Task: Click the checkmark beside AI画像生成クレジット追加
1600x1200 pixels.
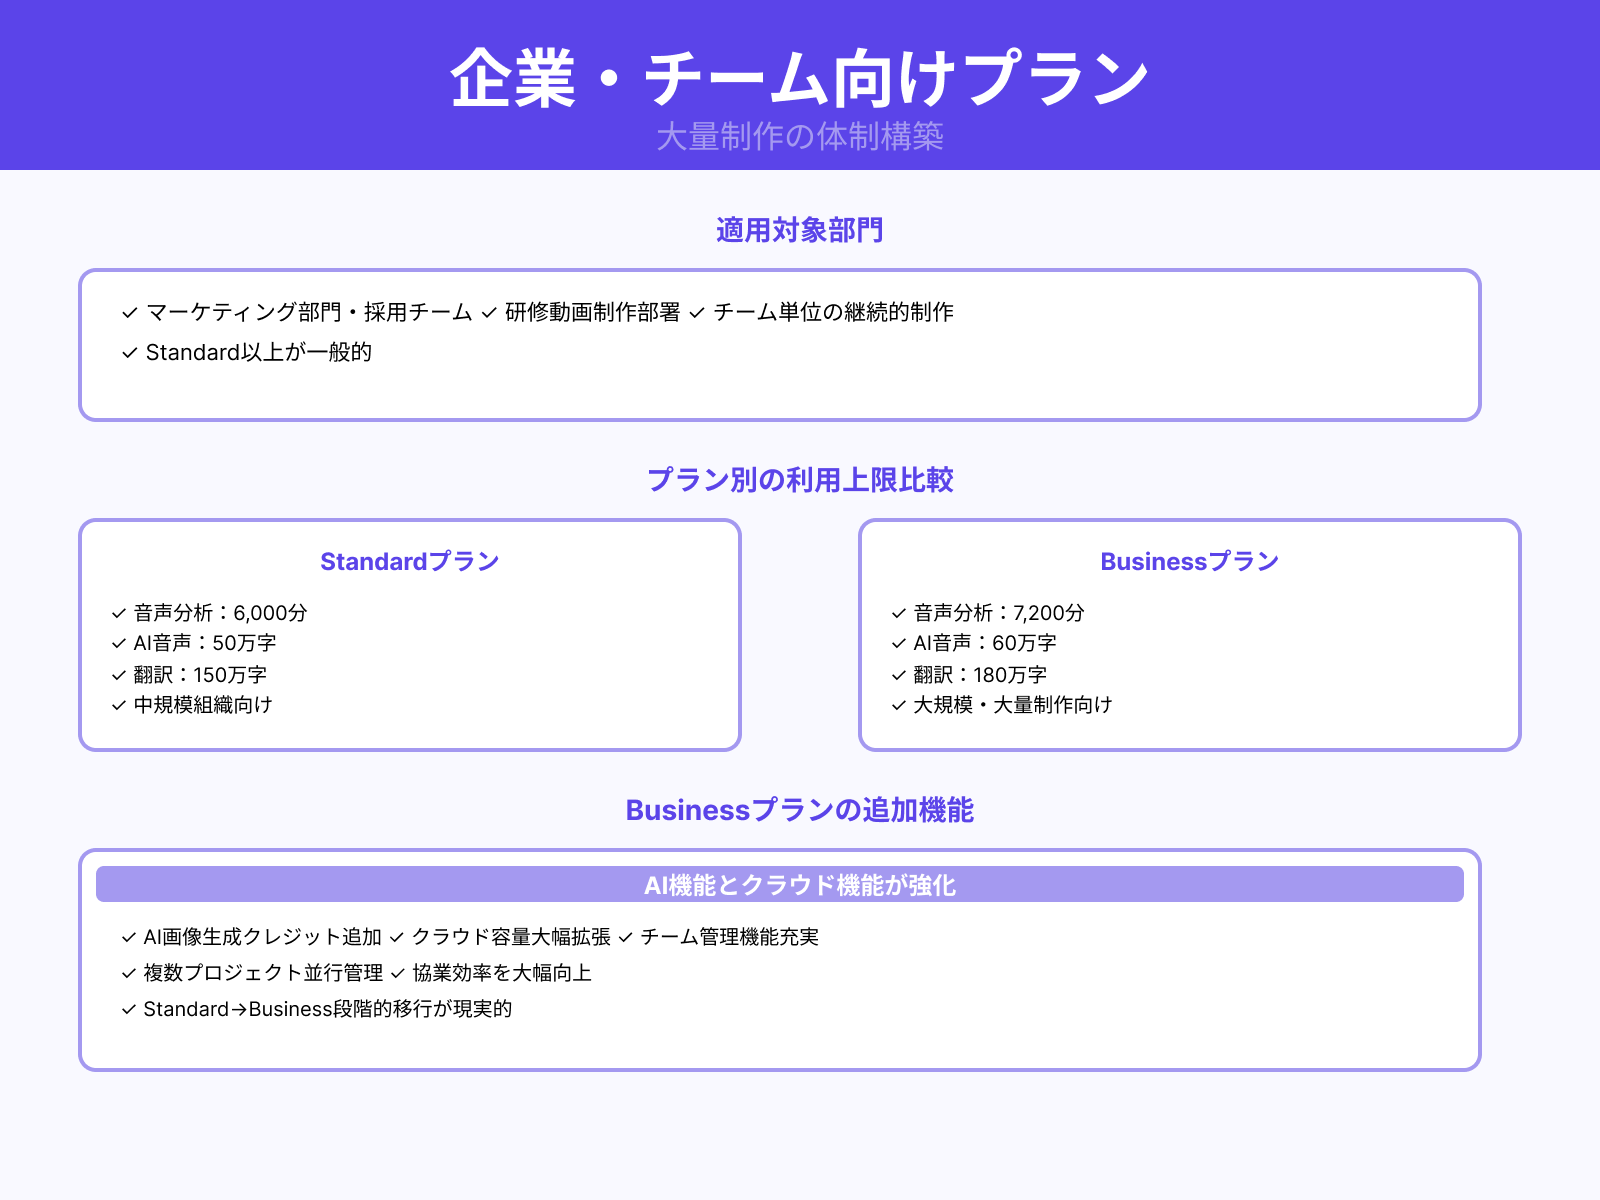Action: pos(128,938)
